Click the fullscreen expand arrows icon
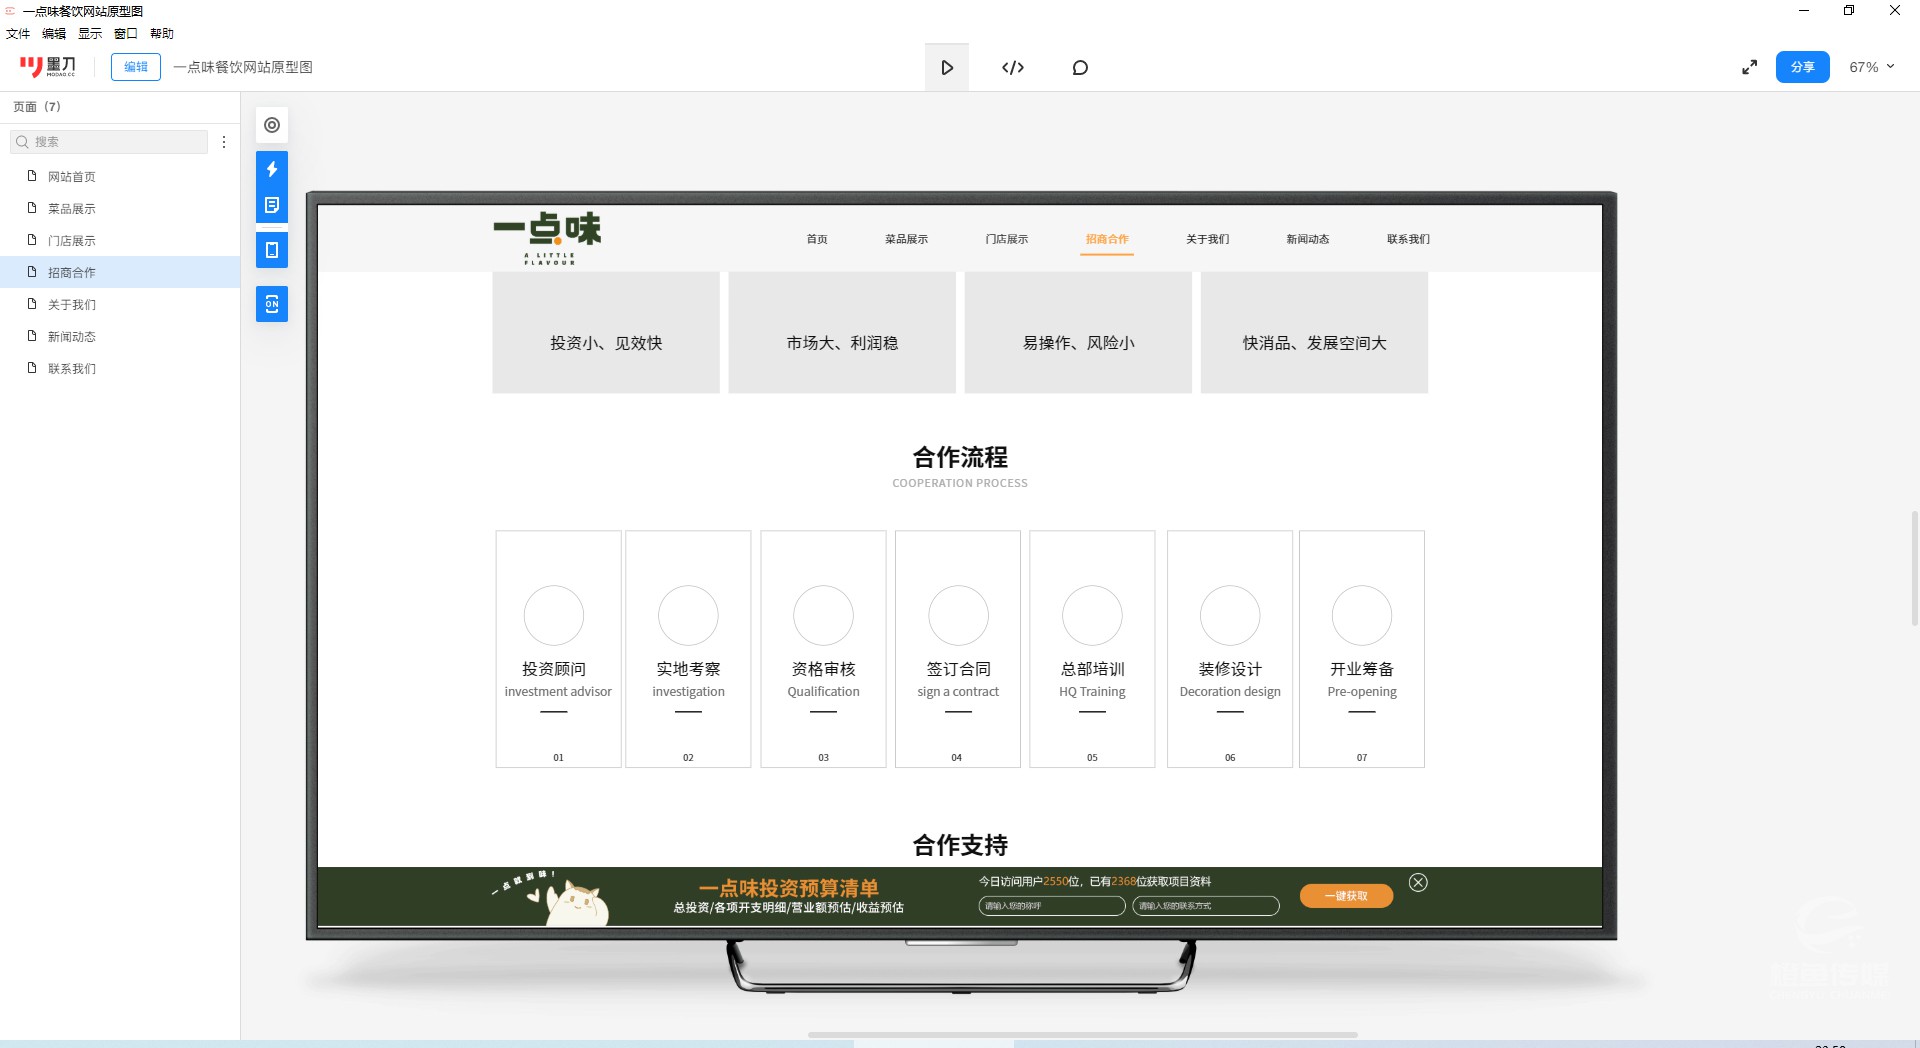 point(1749,67)
